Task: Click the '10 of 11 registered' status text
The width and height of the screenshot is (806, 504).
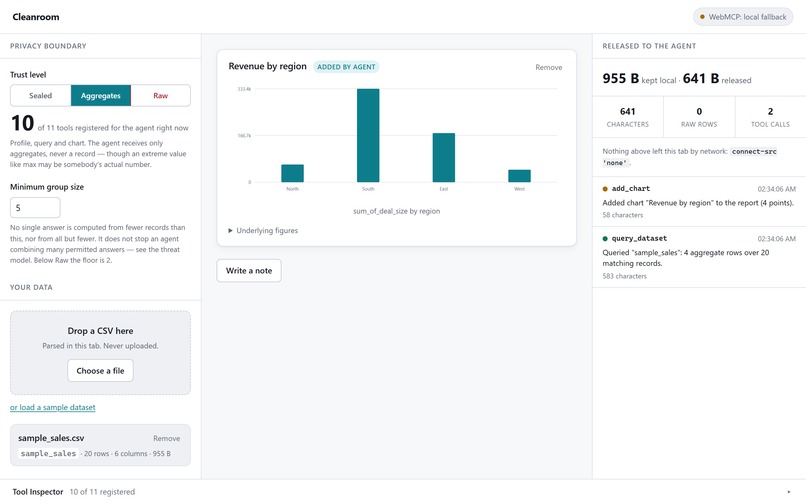Action: click(102, 492)
